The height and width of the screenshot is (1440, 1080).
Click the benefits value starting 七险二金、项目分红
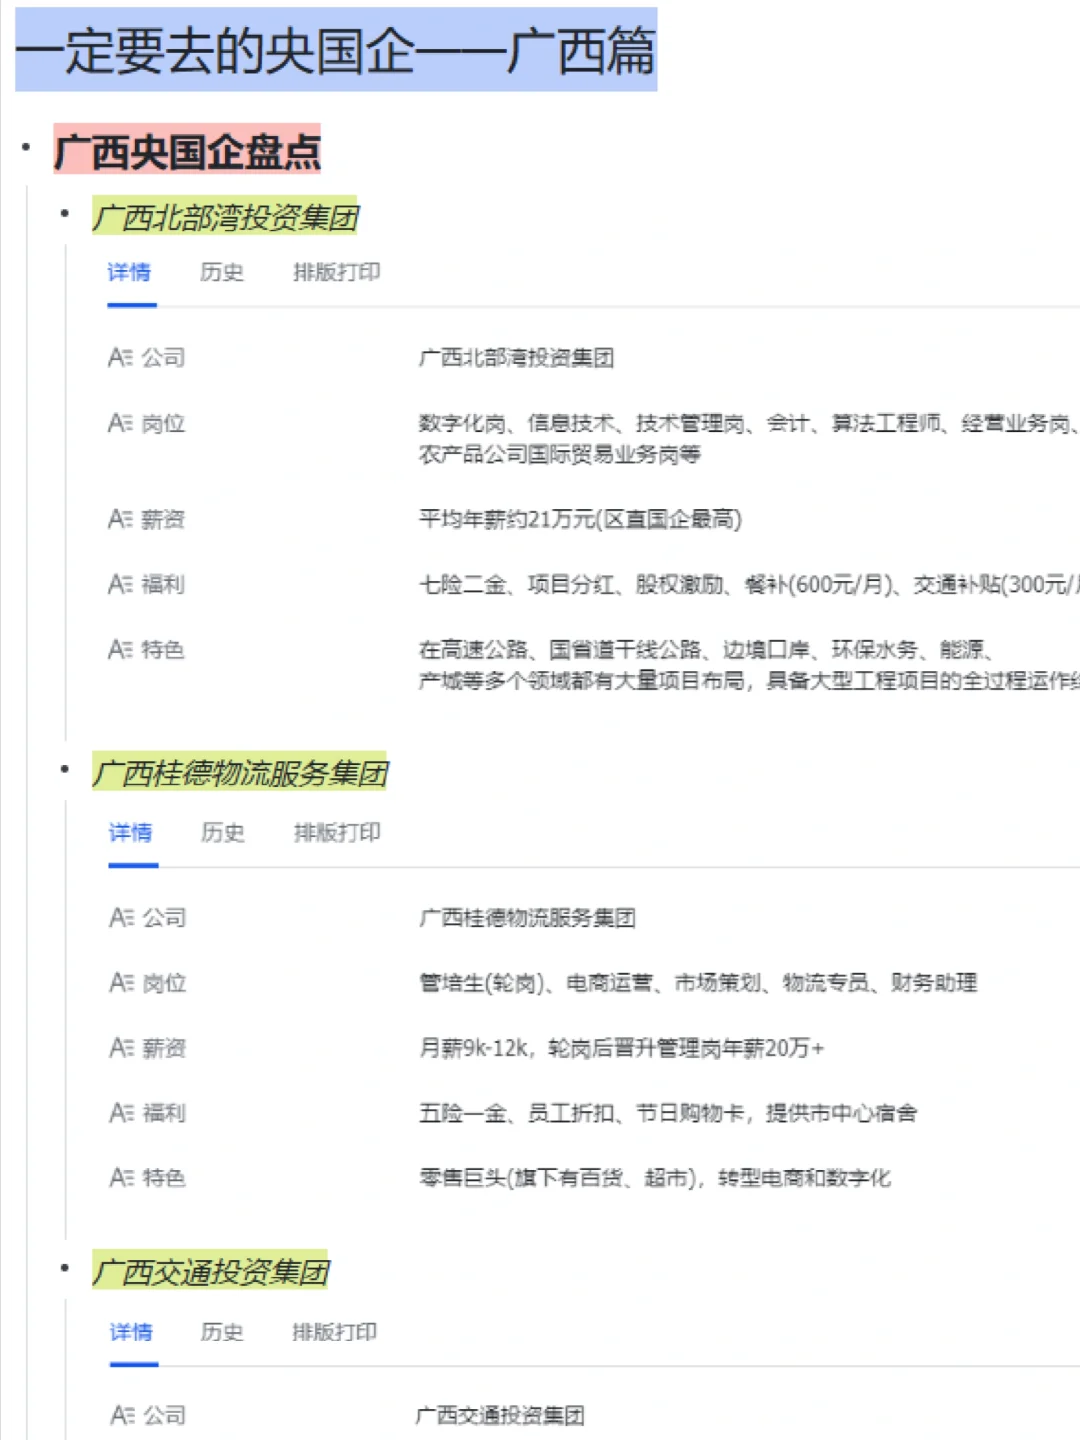click(748, 584)
